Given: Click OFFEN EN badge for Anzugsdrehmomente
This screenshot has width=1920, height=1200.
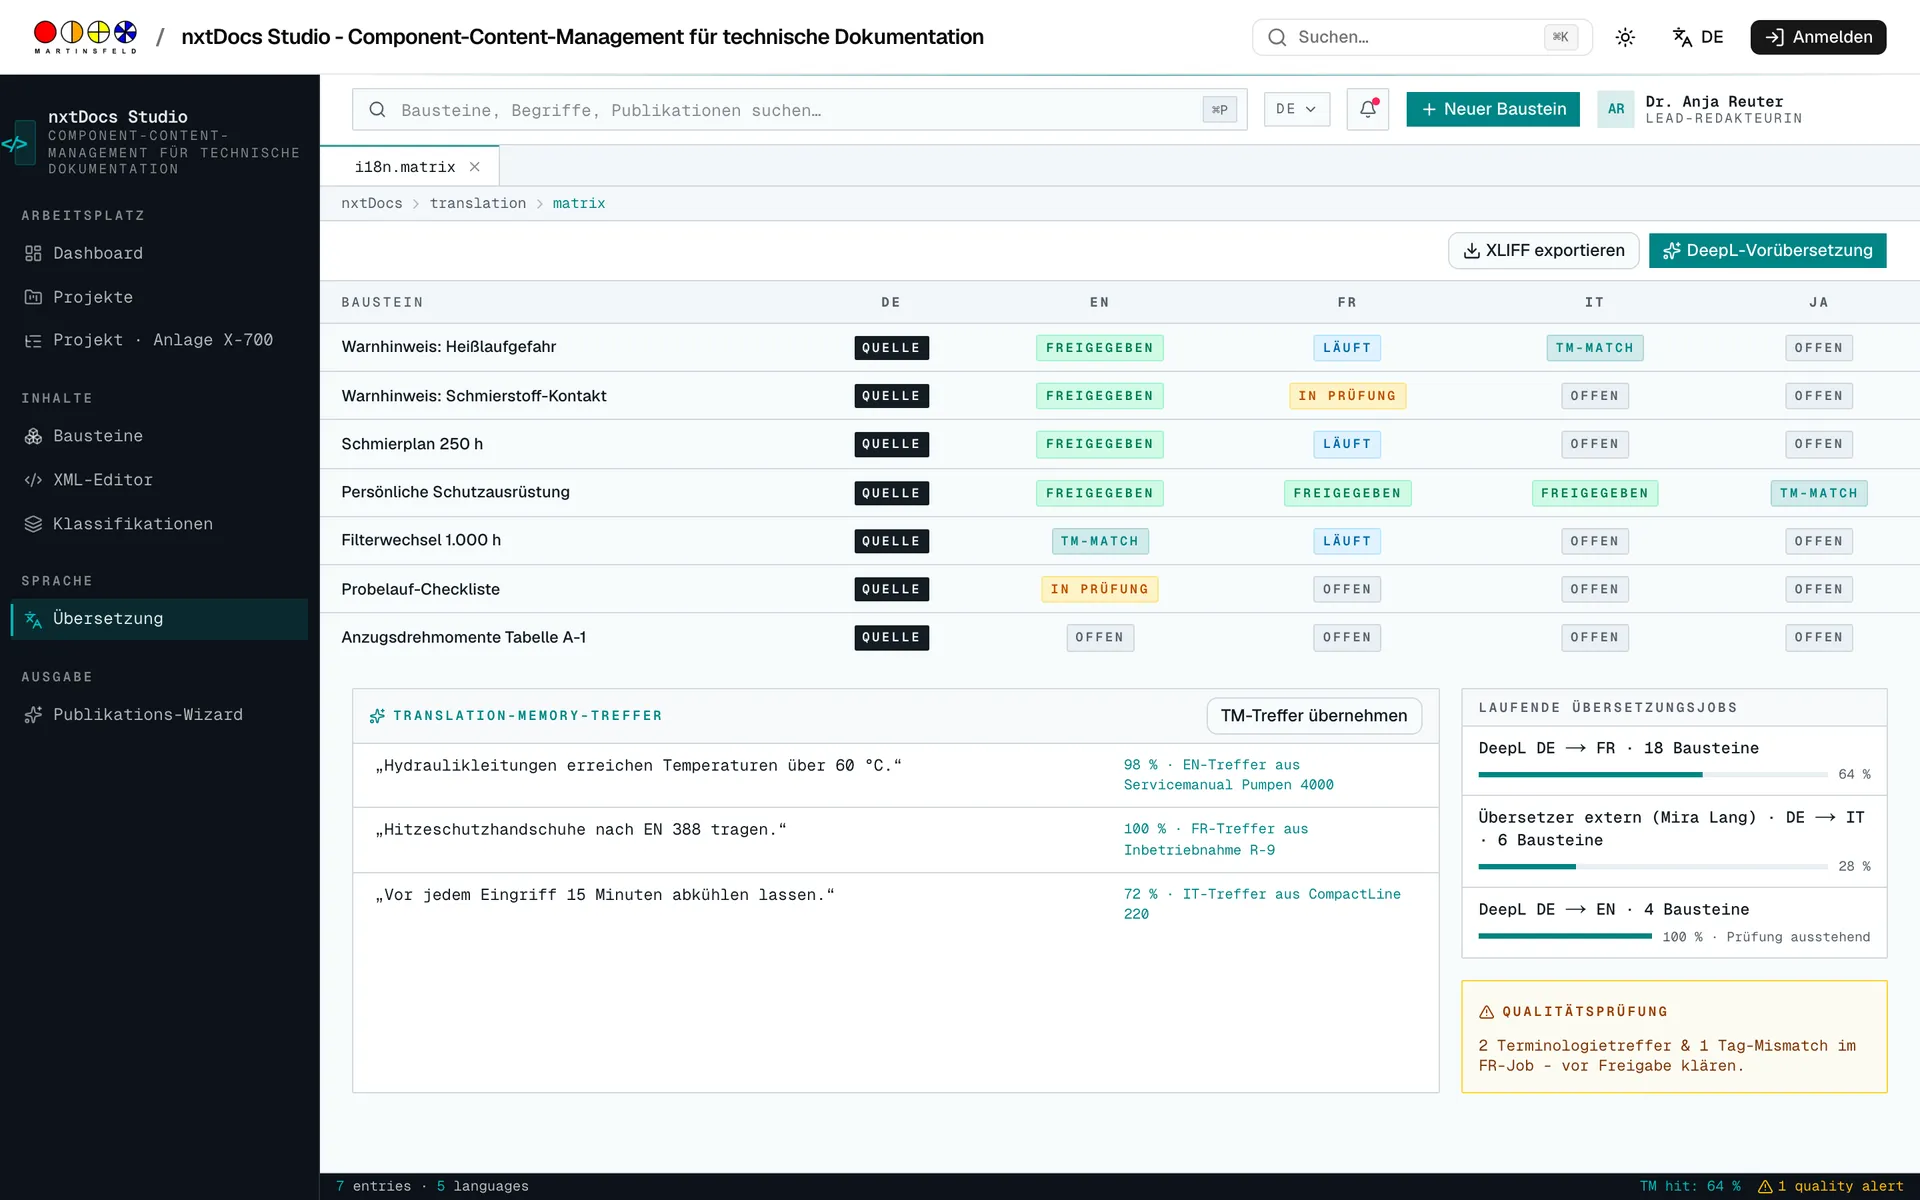Looking at the screenshot, I should 1099,637.
